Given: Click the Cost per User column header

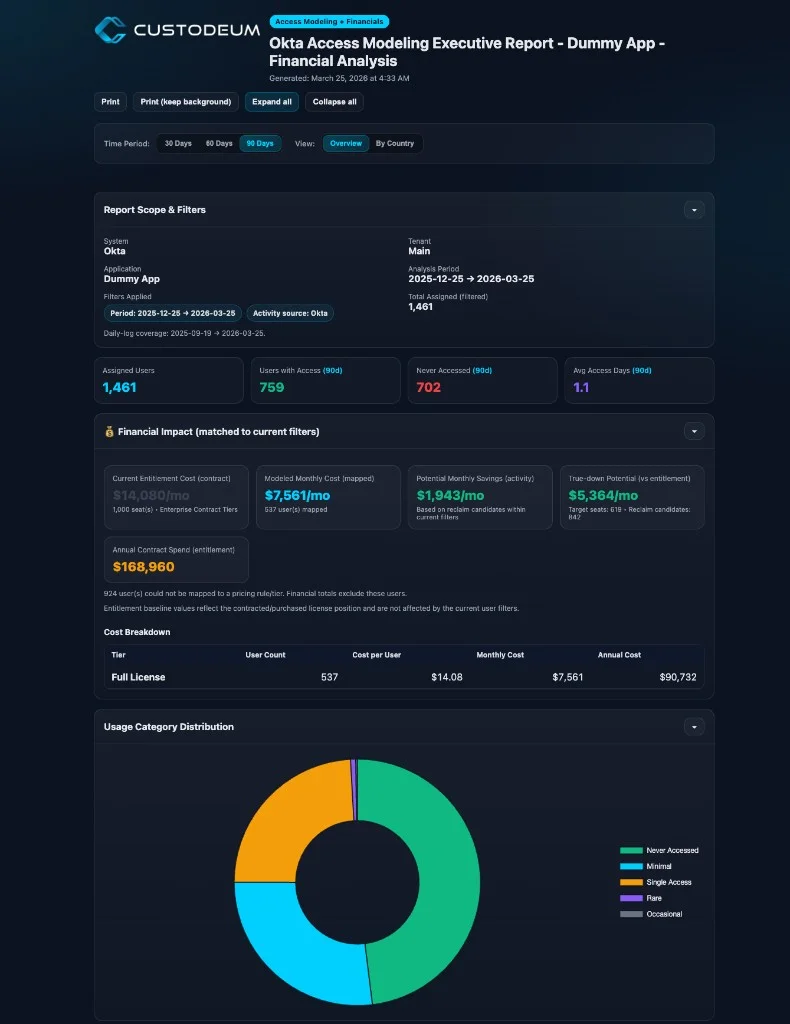Looking at the screenshot, I should [x=377, y=655].
